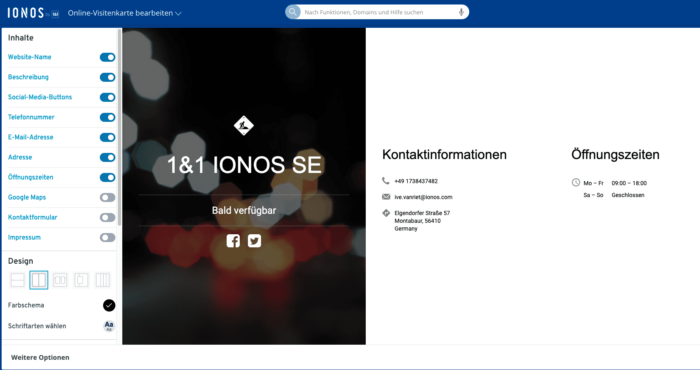This screenshot has width=700, height=370.
Task: Click the Beschreibung link in Inhalte
Action: (x=28, y=77)
